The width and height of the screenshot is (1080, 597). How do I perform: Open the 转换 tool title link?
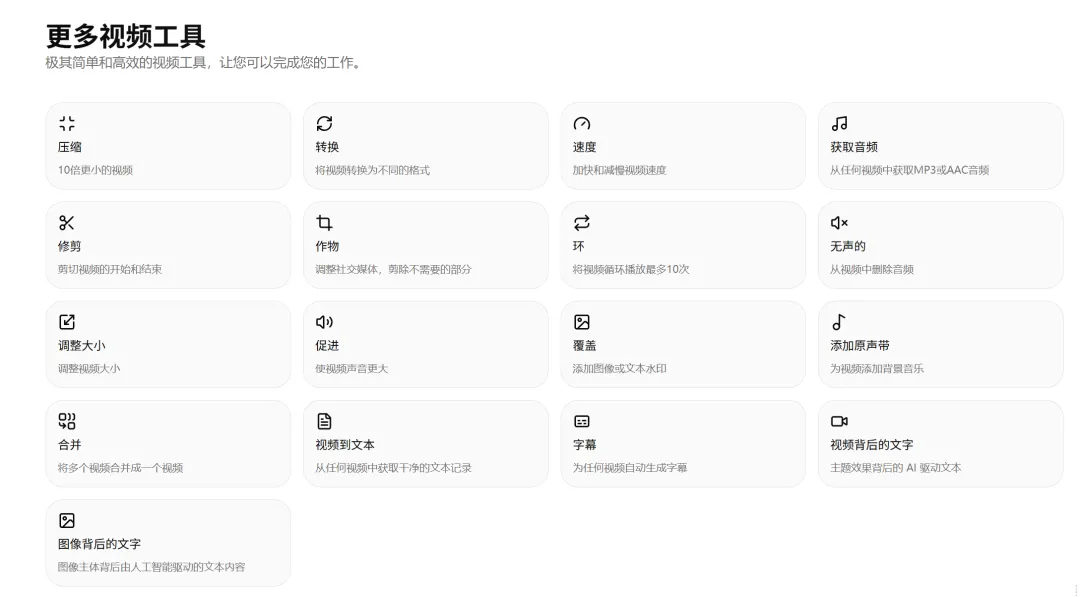(327, 147)
